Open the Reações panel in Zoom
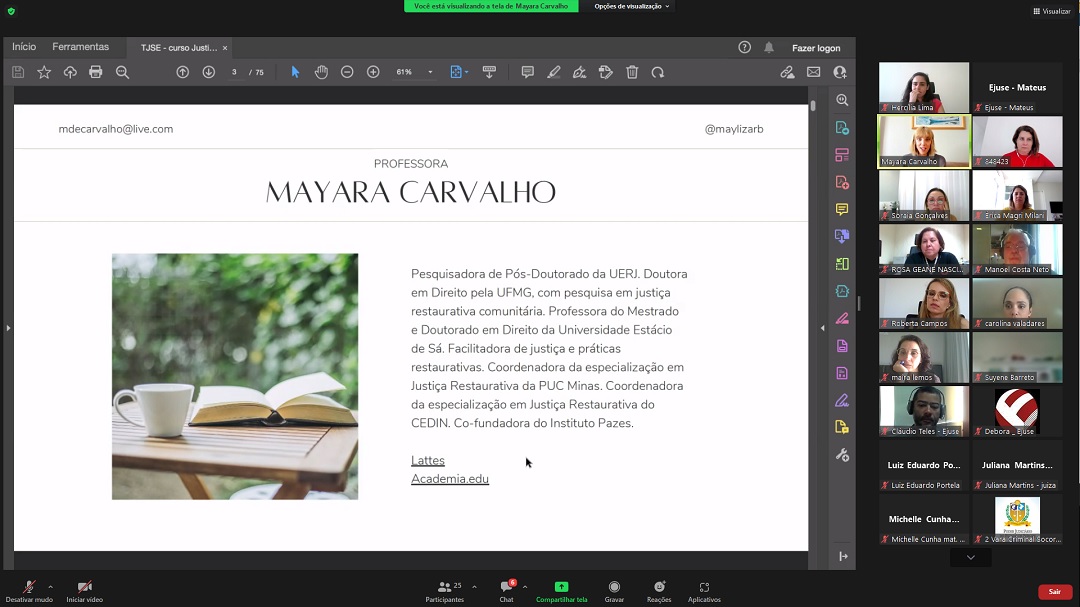1080x607 pixels. coord(659,591)
